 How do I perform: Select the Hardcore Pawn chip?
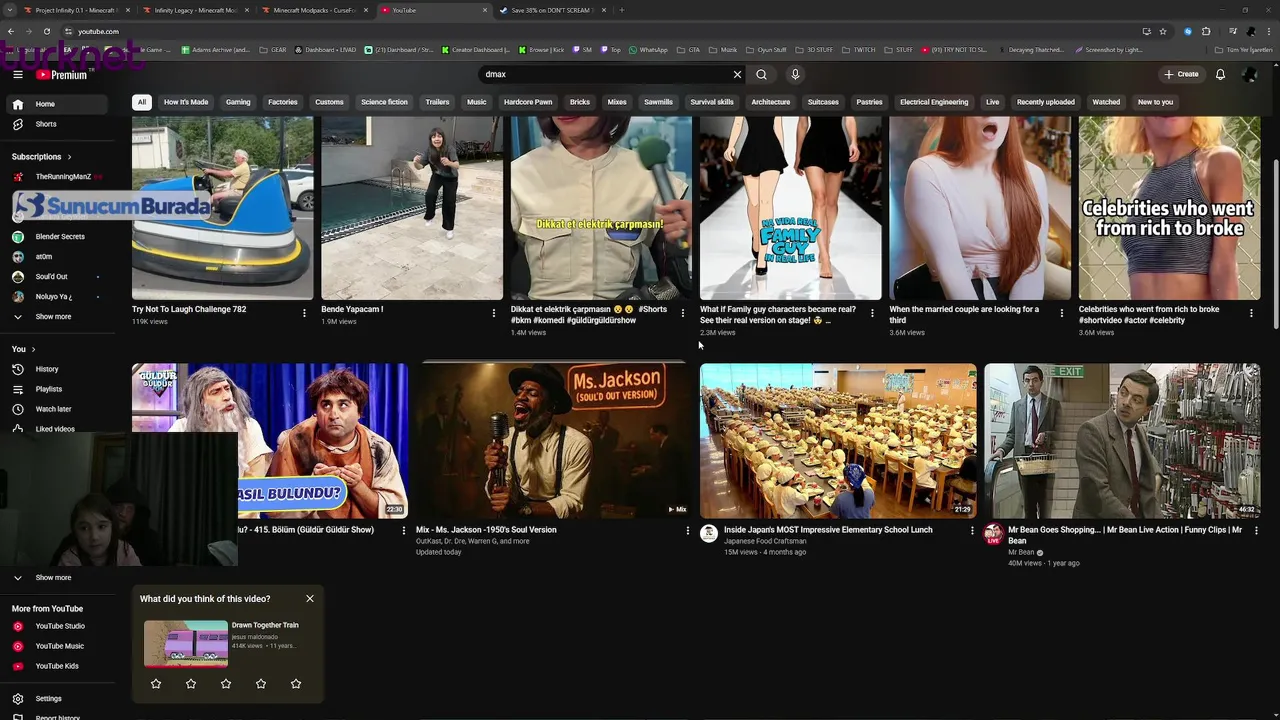click(528, 102)
